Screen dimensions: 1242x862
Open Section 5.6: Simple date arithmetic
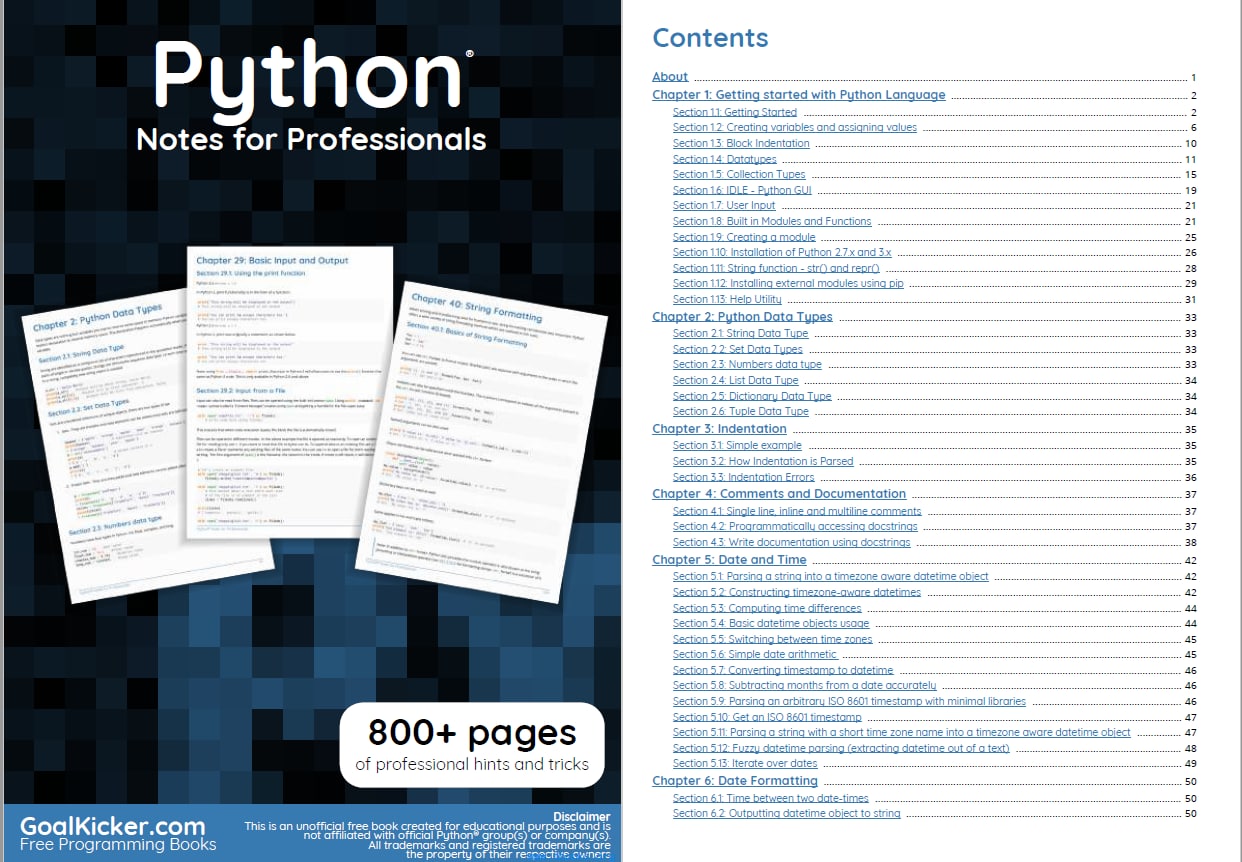(x=755, y=655)
